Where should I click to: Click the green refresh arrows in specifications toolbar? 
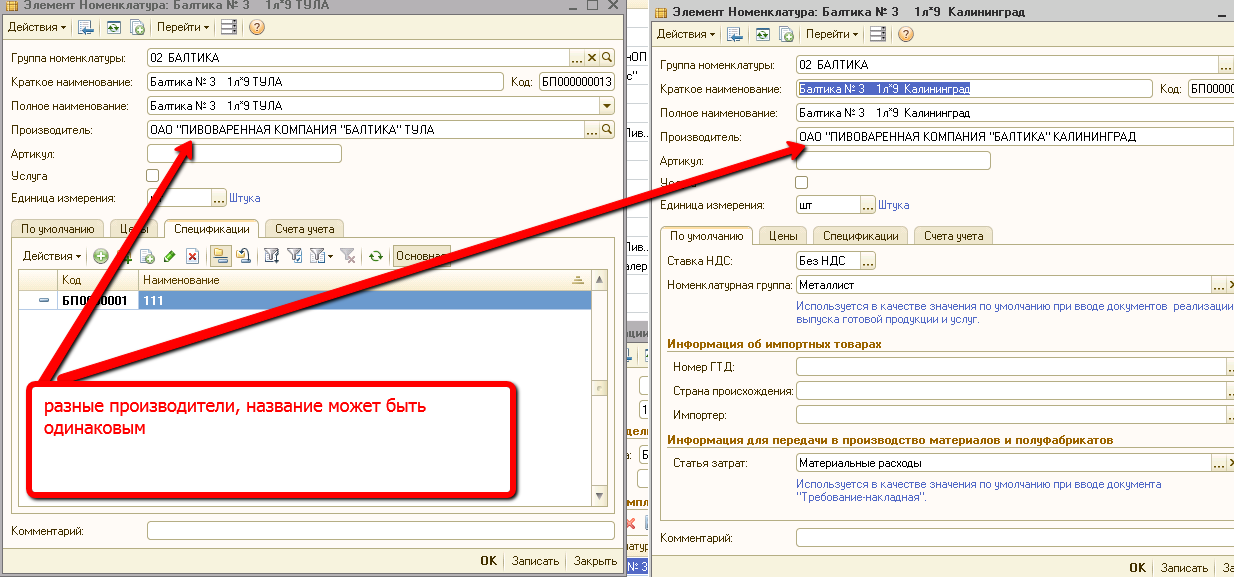tap(375, 256)
